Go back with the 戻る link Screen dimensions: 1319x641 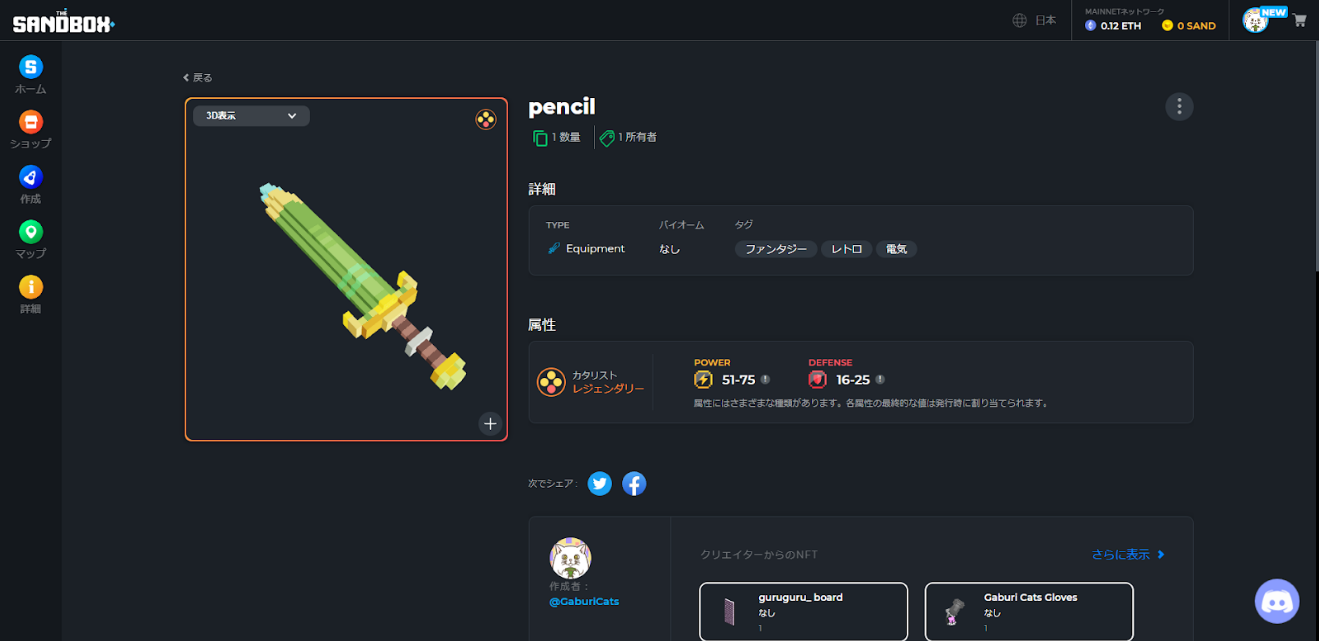click(198, 77)
